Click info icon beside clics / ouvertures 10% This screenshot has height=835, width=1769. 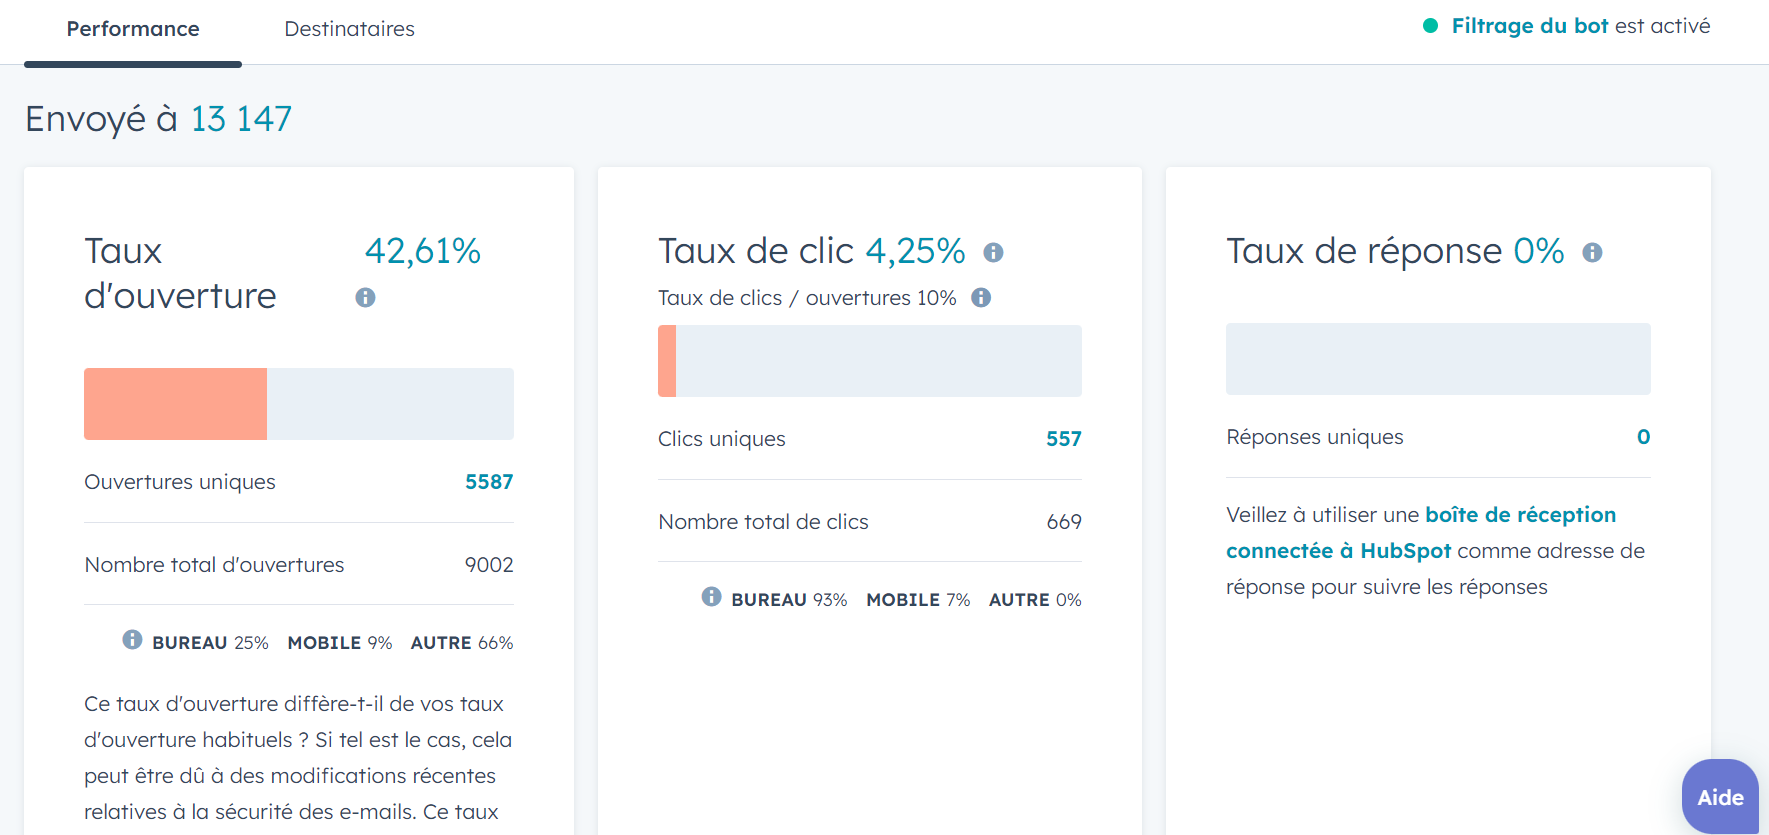[981, 298]
